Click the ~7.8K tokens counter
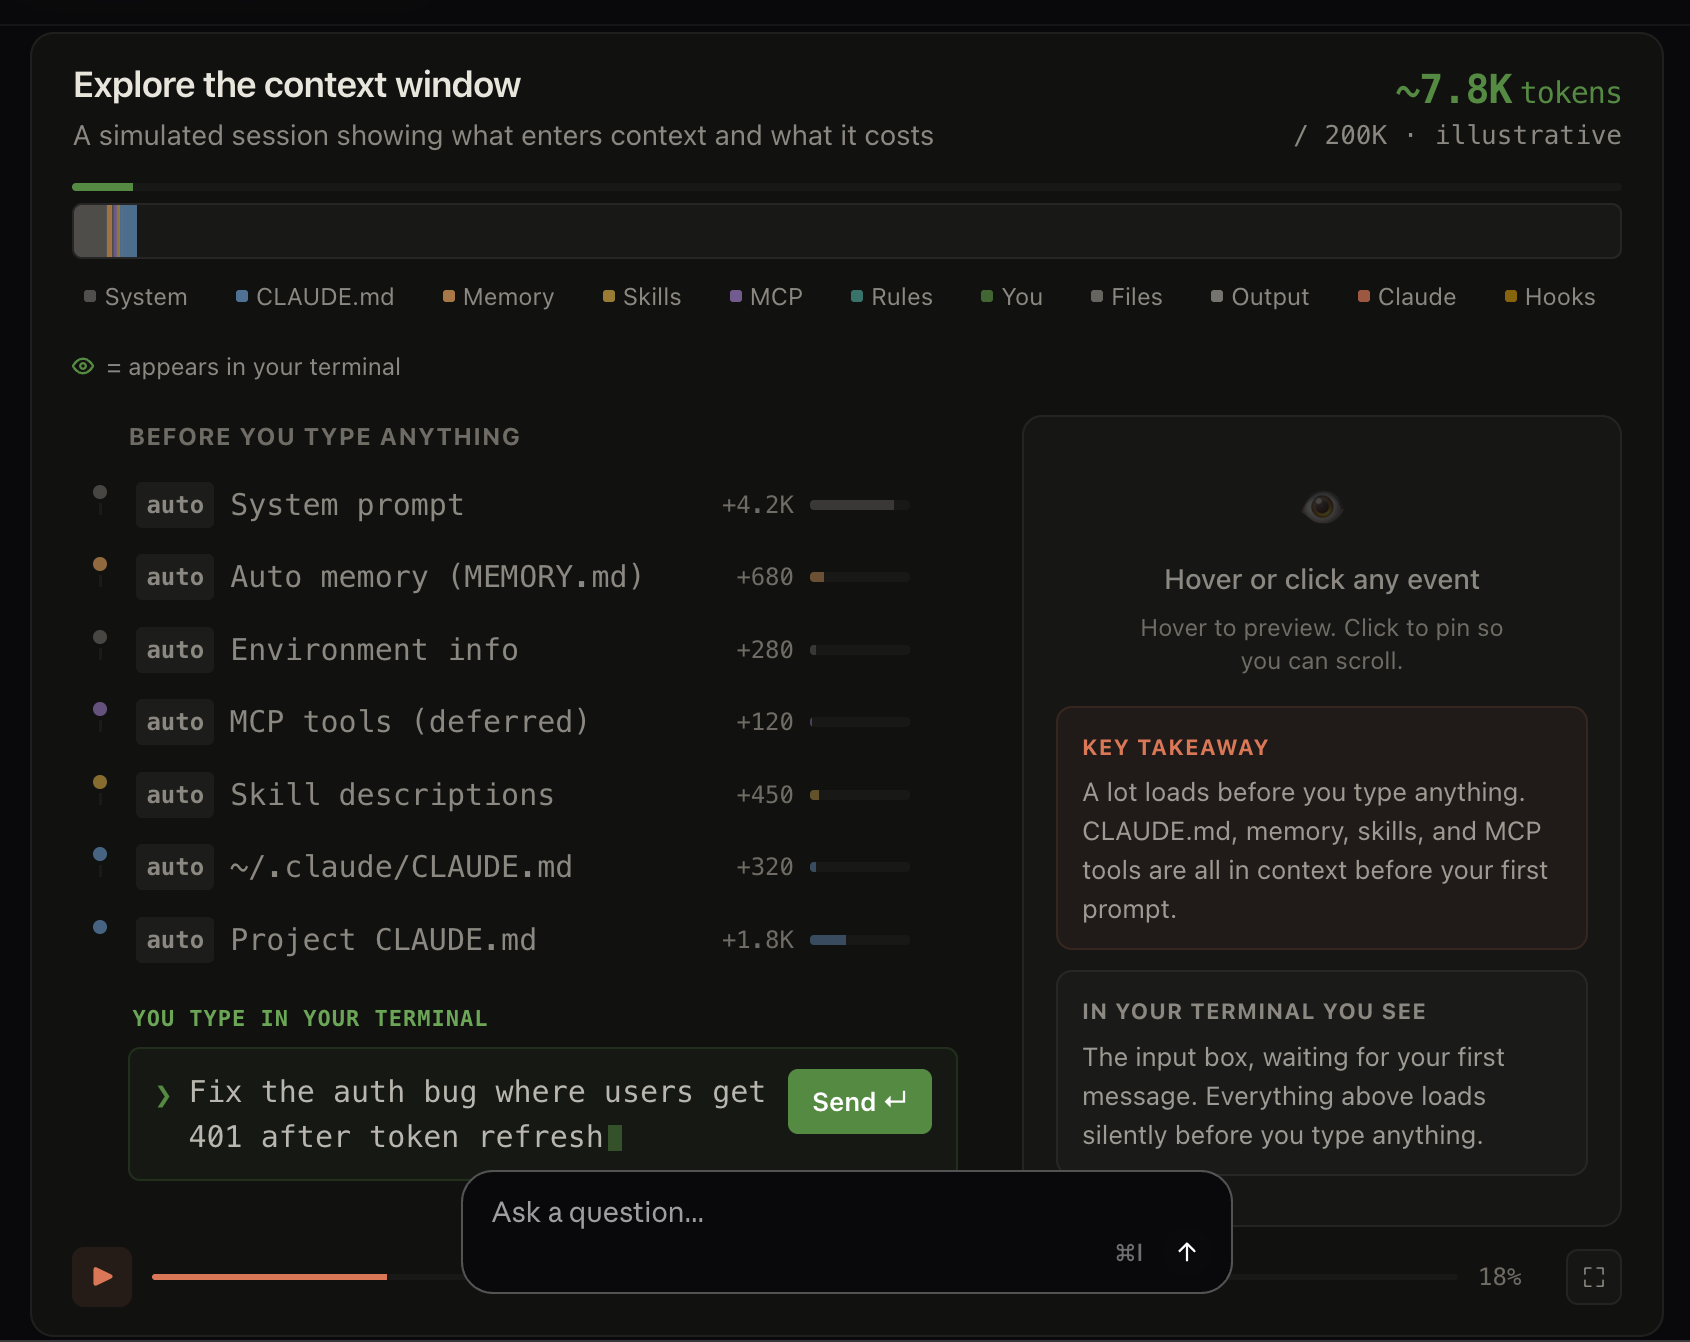The width and height of the screenshot is (1690, 1342). click(x=1508, y=90)
